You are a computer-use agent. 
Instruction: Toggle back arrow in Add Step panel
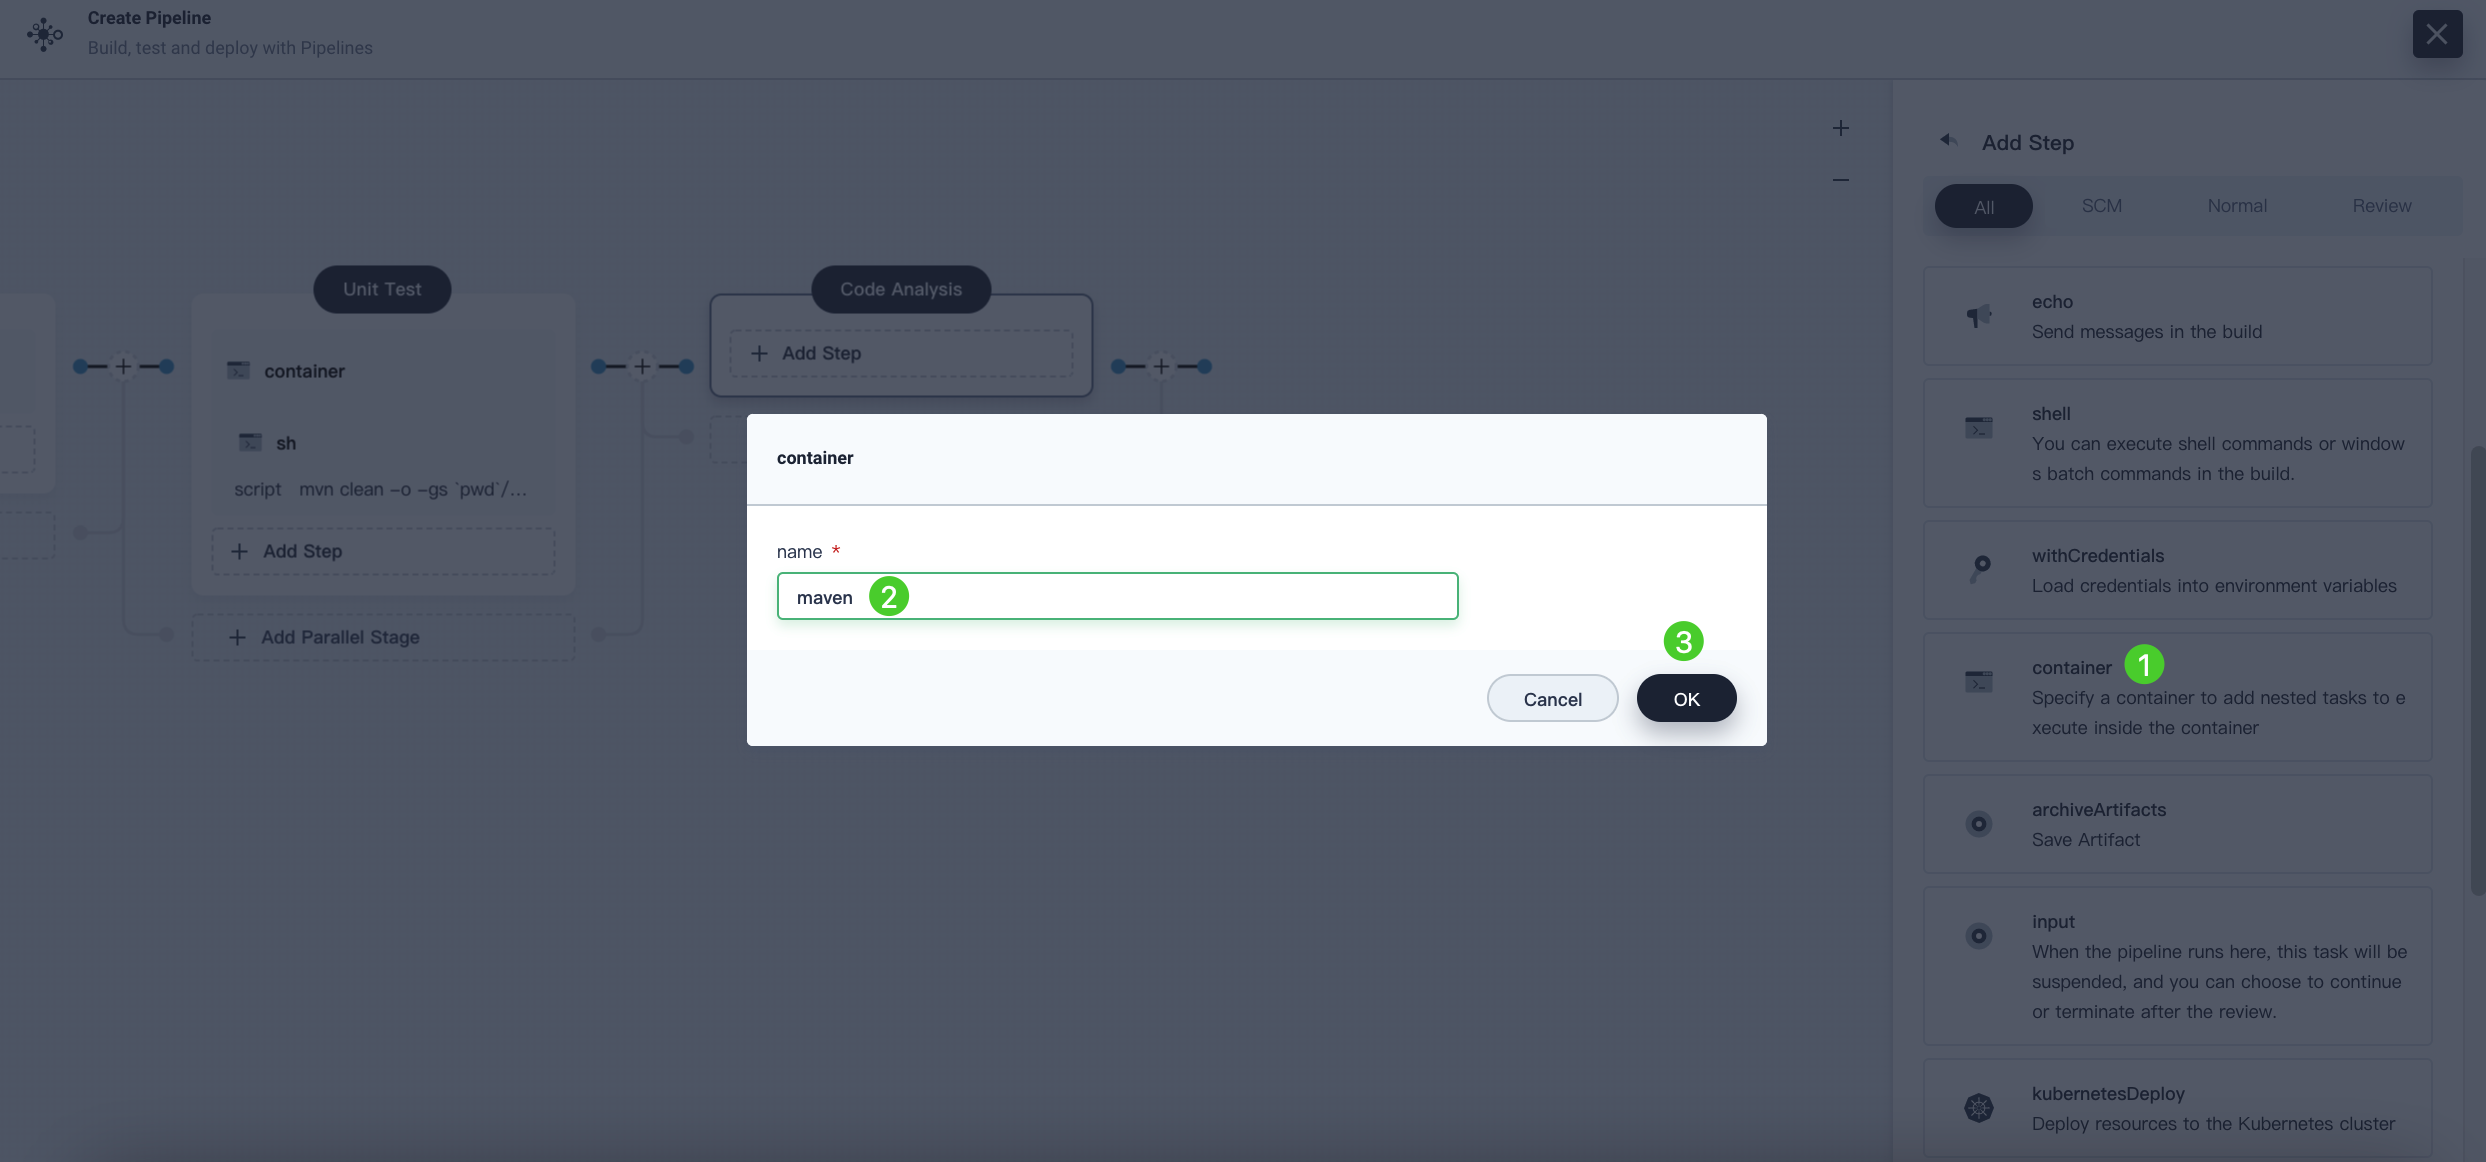(x=1947, y=141)
